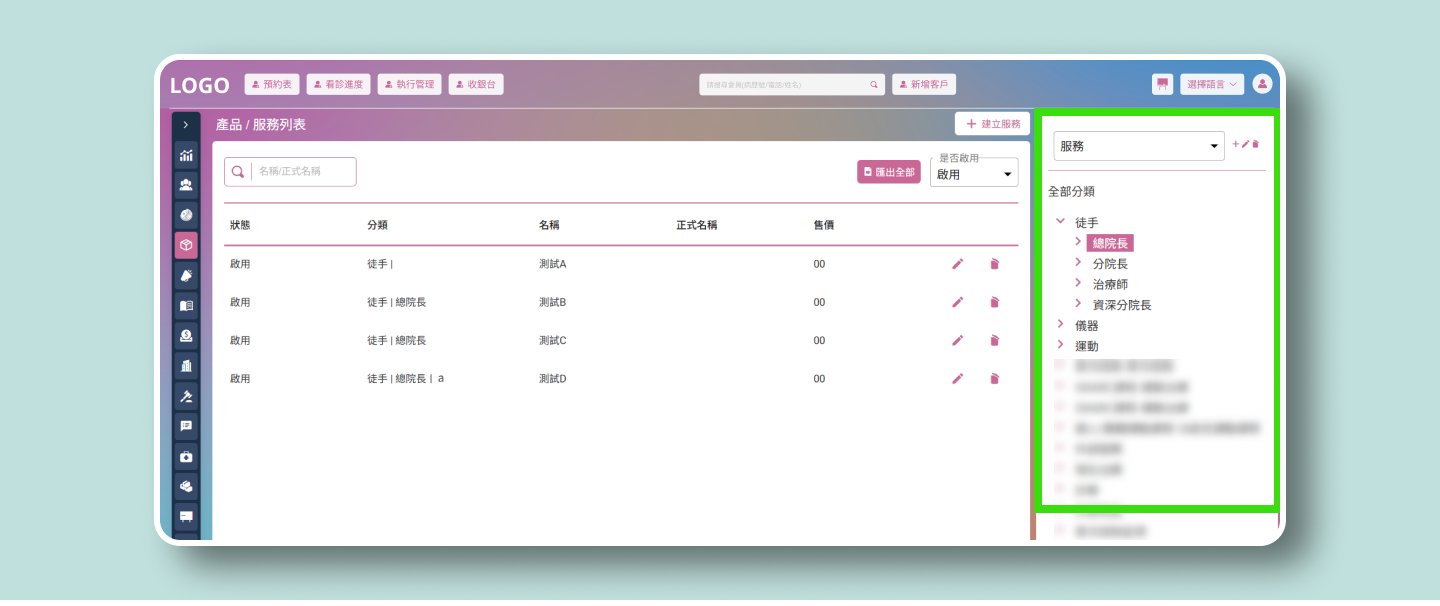Expand the 儀器 category node
Viewport: 1440px width, 606px height.
pyautogui.click(x=1060, y=324)
